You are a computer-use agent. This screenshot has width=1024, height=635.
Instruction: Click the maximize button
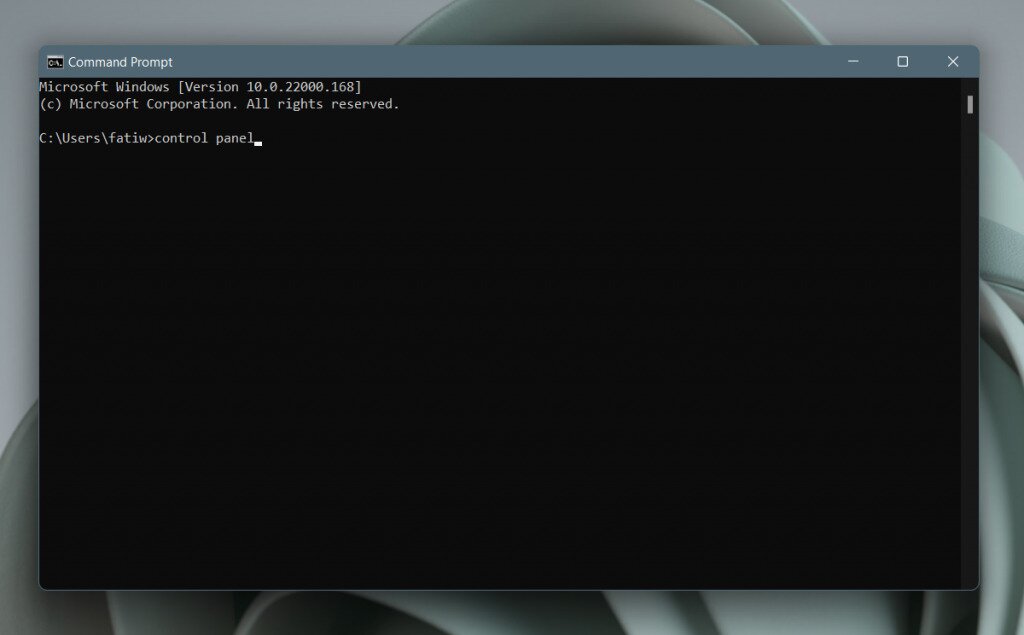tap(902, 61)
